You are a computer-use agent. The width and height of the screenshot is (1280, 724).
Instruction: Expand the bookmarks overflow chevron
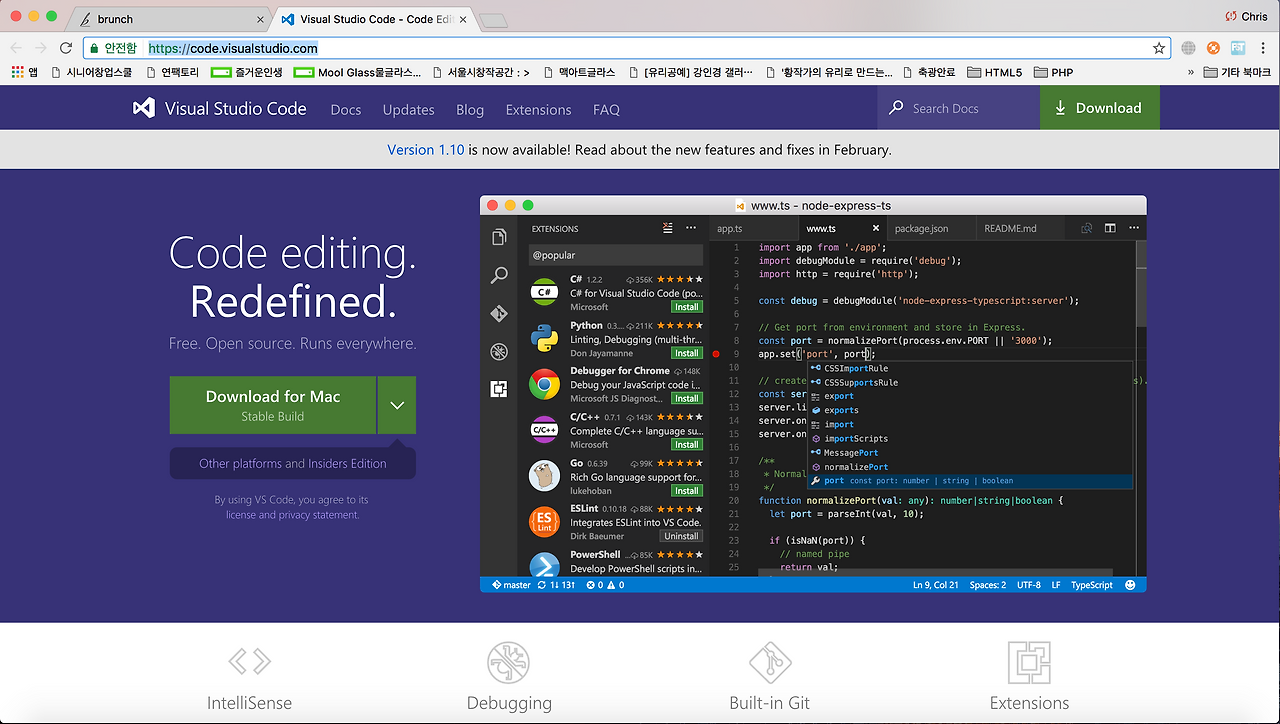point(1190,72)
